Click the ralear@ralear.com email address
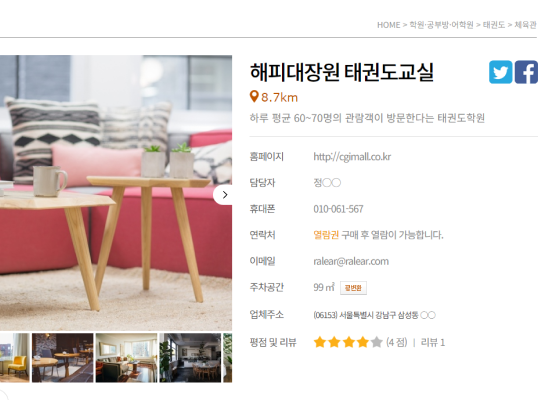 (351, 261)
